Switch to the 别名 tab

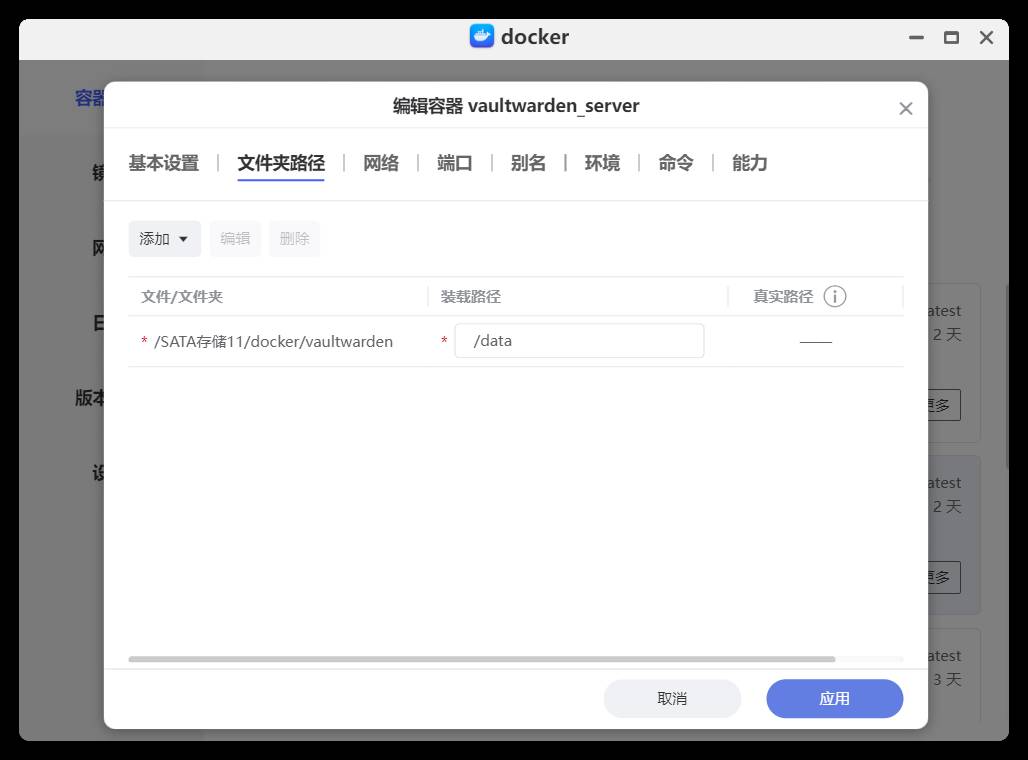click(x=528, y=163)
